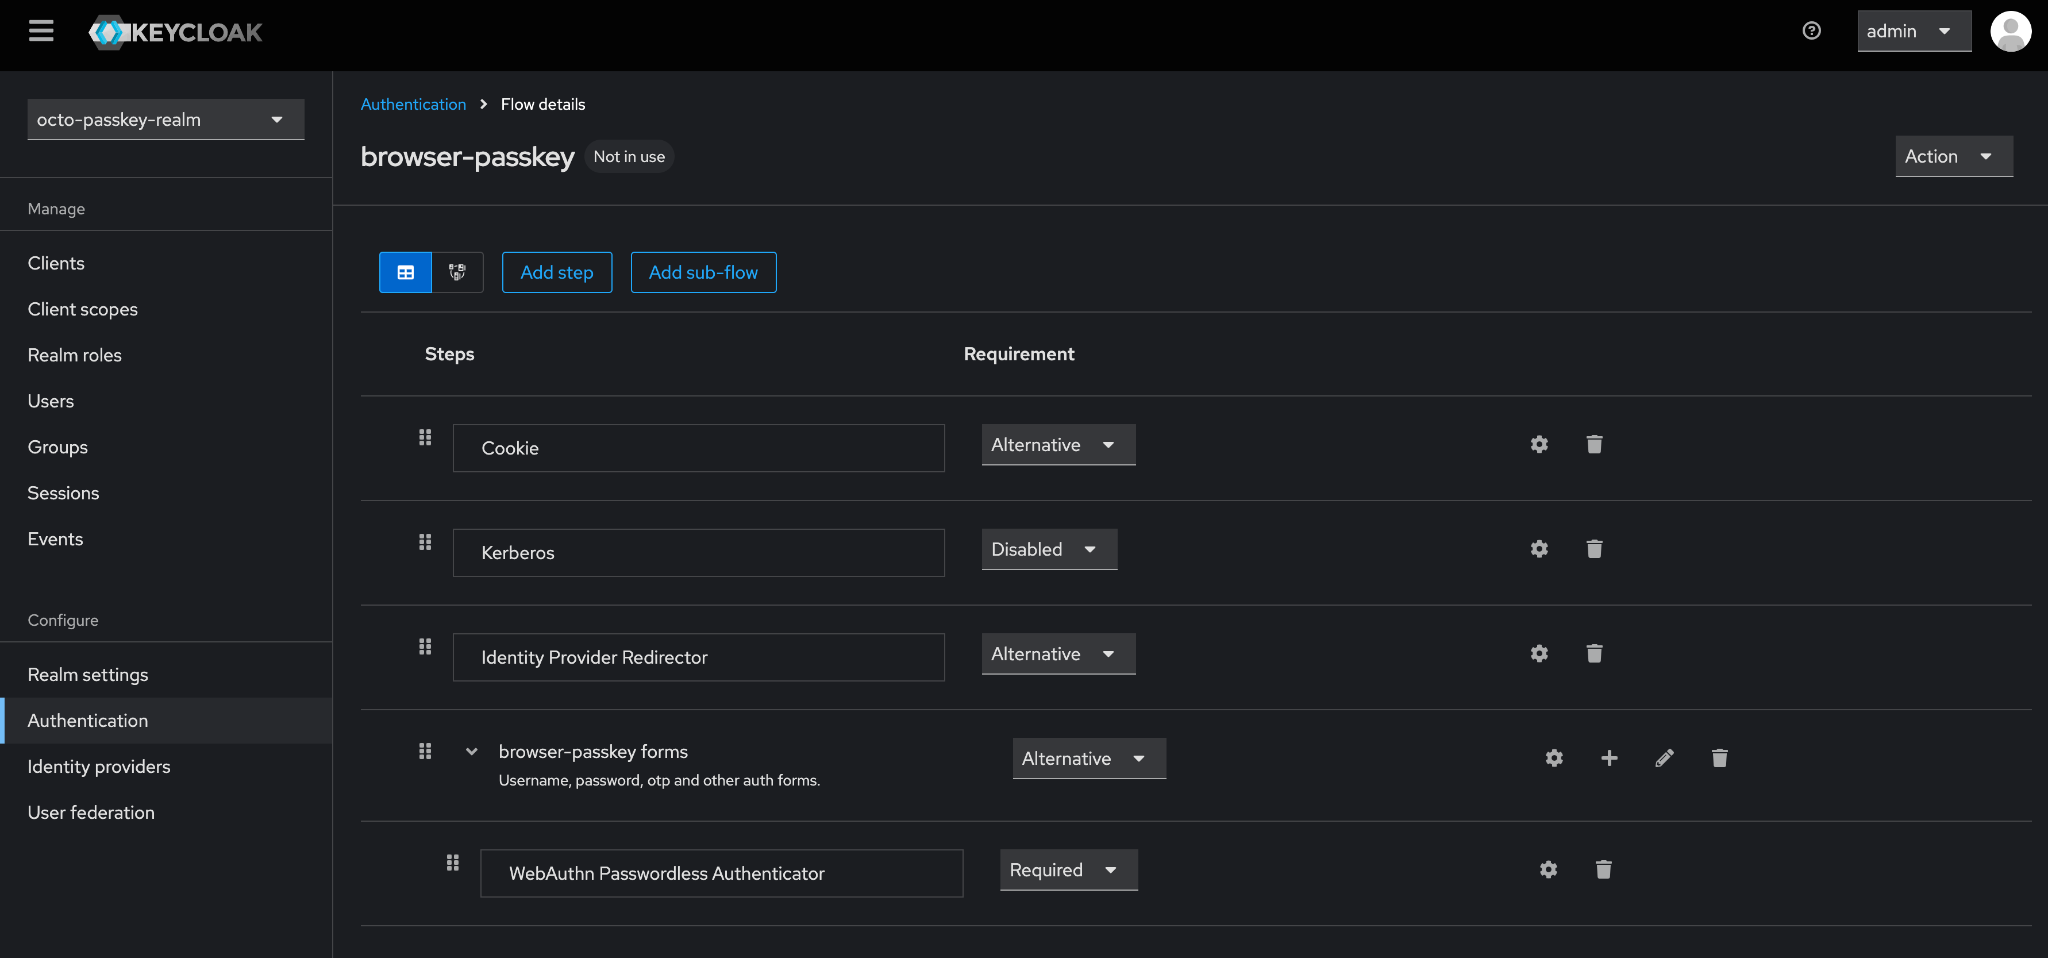
Task: Open settings gear for Cookie step
Action: point(1539,444)
